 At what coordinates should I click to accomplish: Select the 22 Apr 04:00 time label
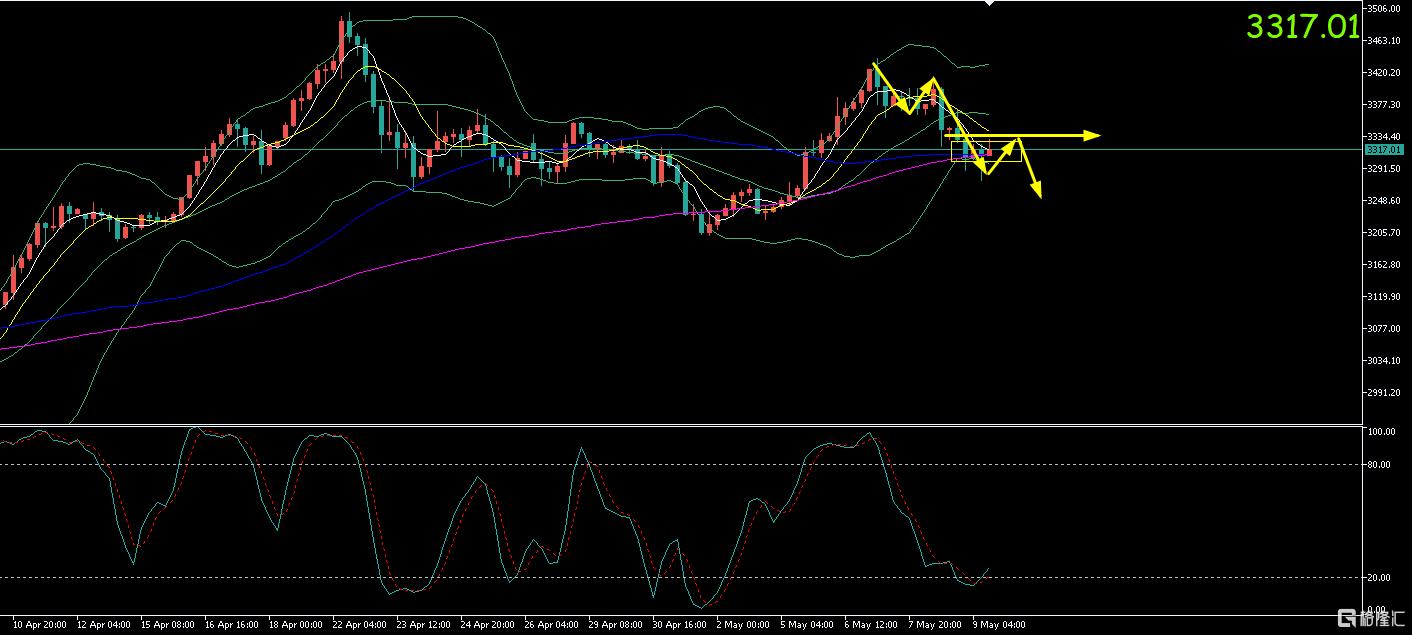(362, 624)
